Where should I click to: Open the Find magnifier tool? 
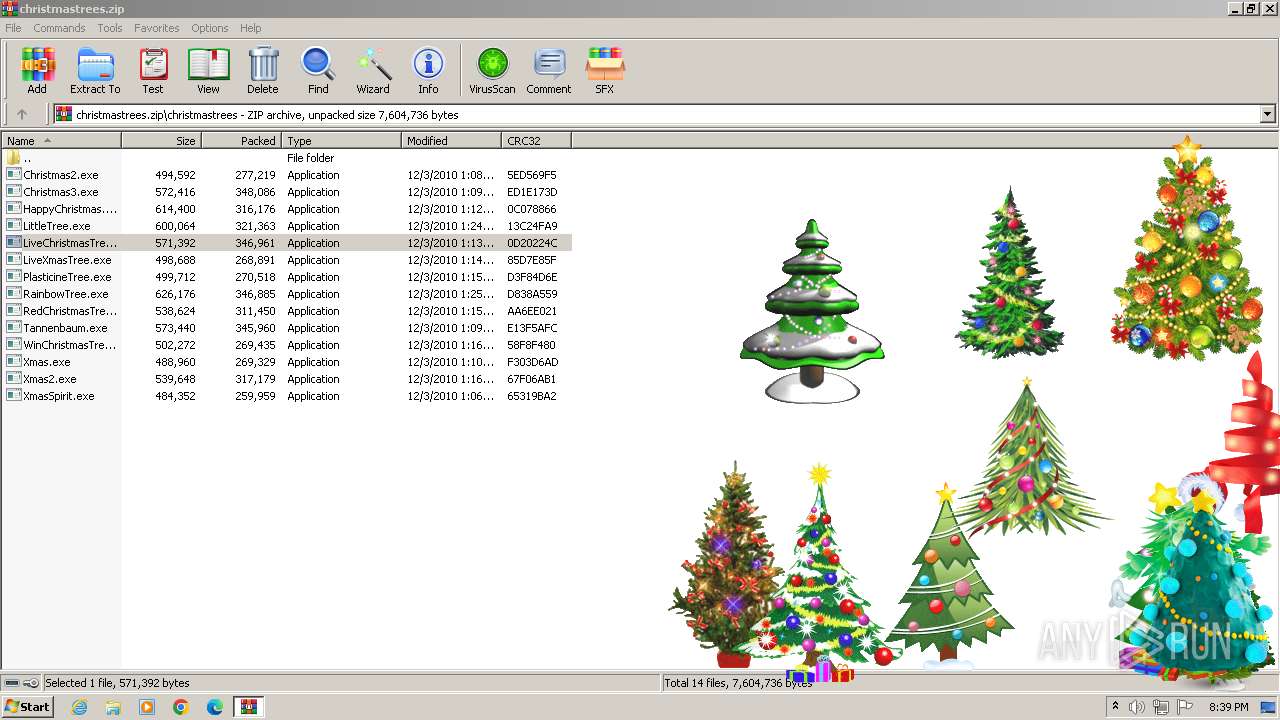coord(318,71)
